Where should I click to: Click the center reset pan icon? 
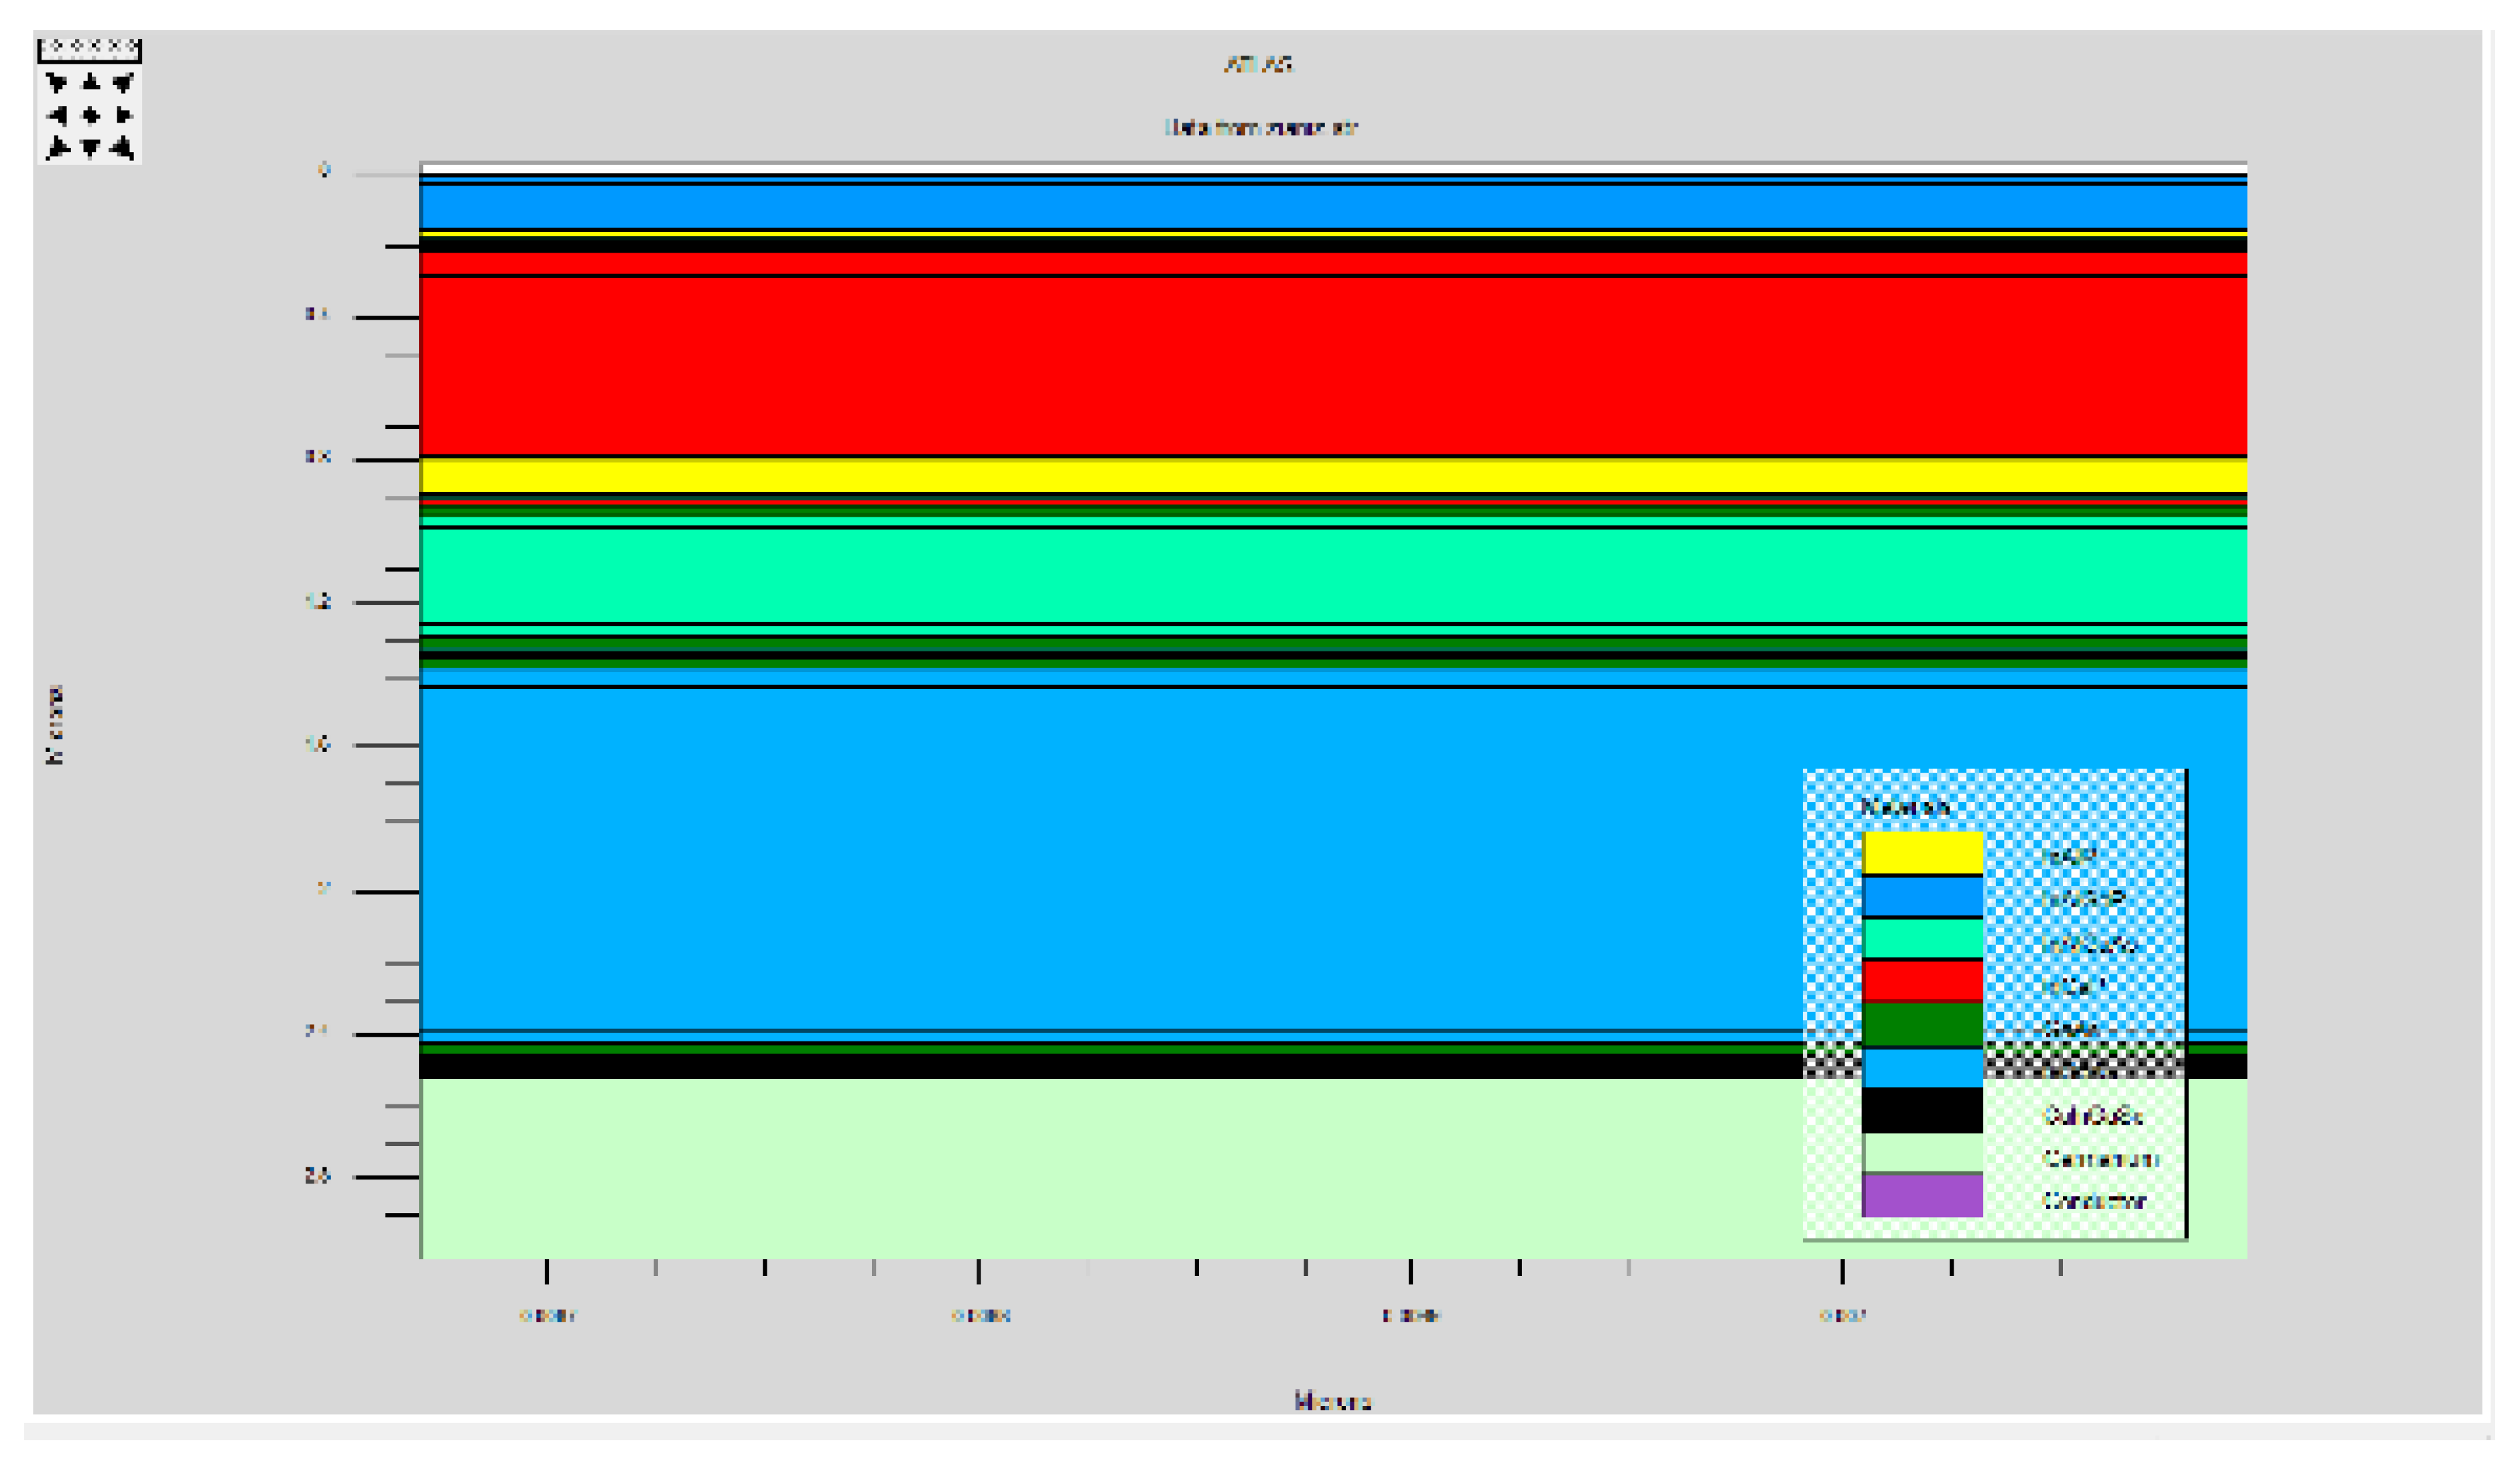90,116
